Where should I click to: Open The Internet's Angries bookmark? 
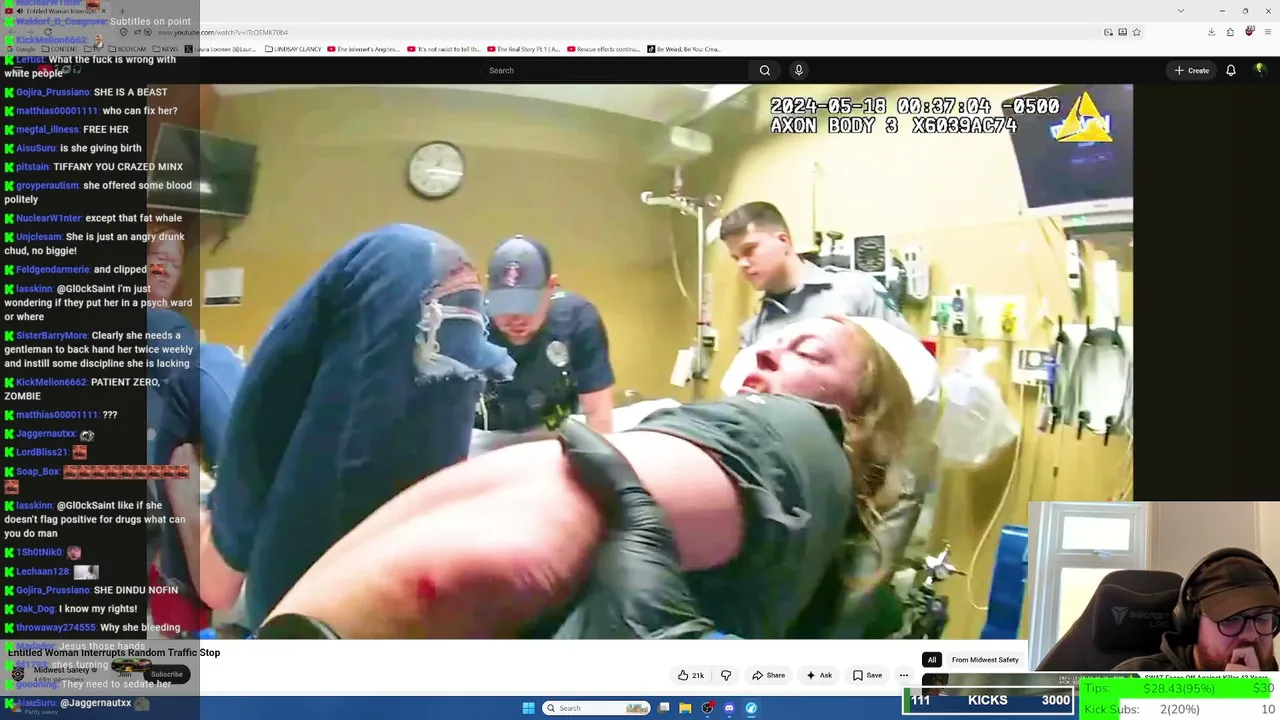364,49
